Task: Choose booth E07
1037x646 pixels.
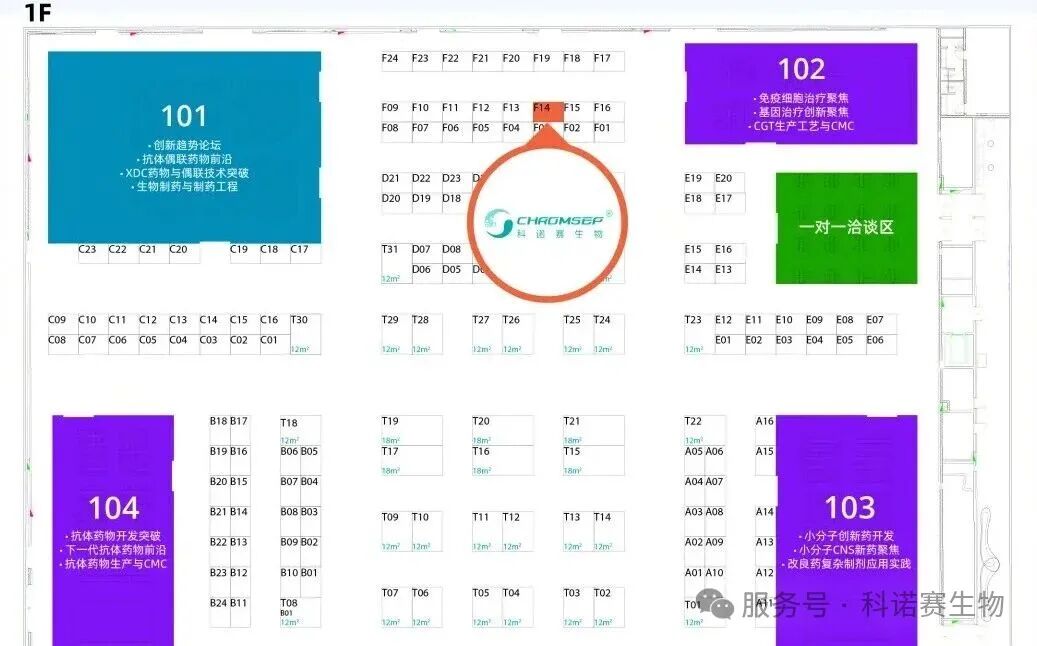Action: click(x=882, y=324)
